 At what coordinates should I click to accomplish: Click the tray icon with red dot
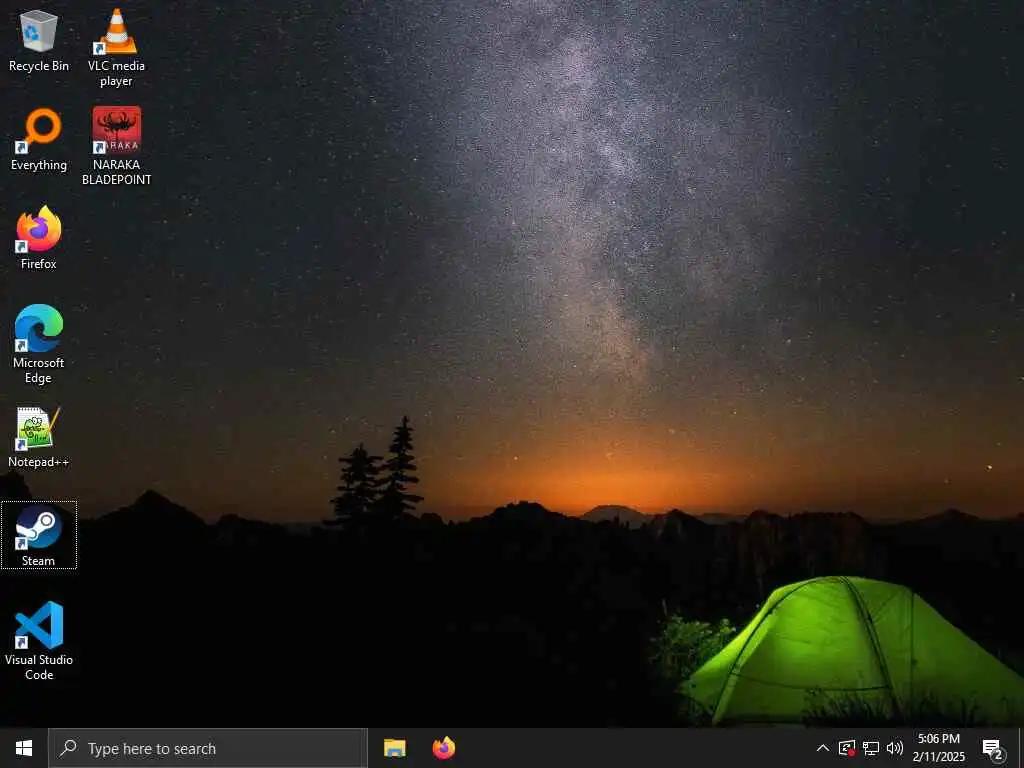click(x=847, y=748)
